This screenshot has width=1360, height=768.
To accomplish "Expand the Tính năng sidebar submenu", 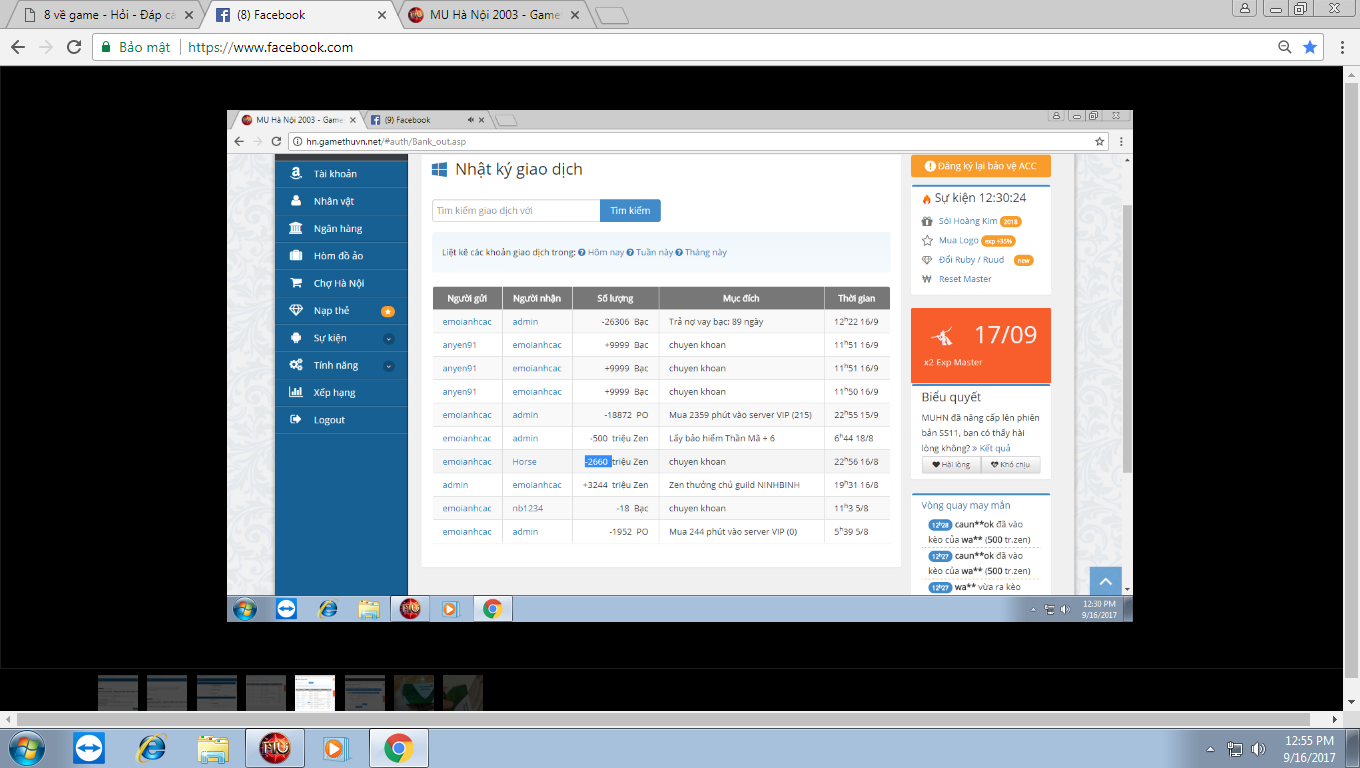I will (x=388, y=366).
